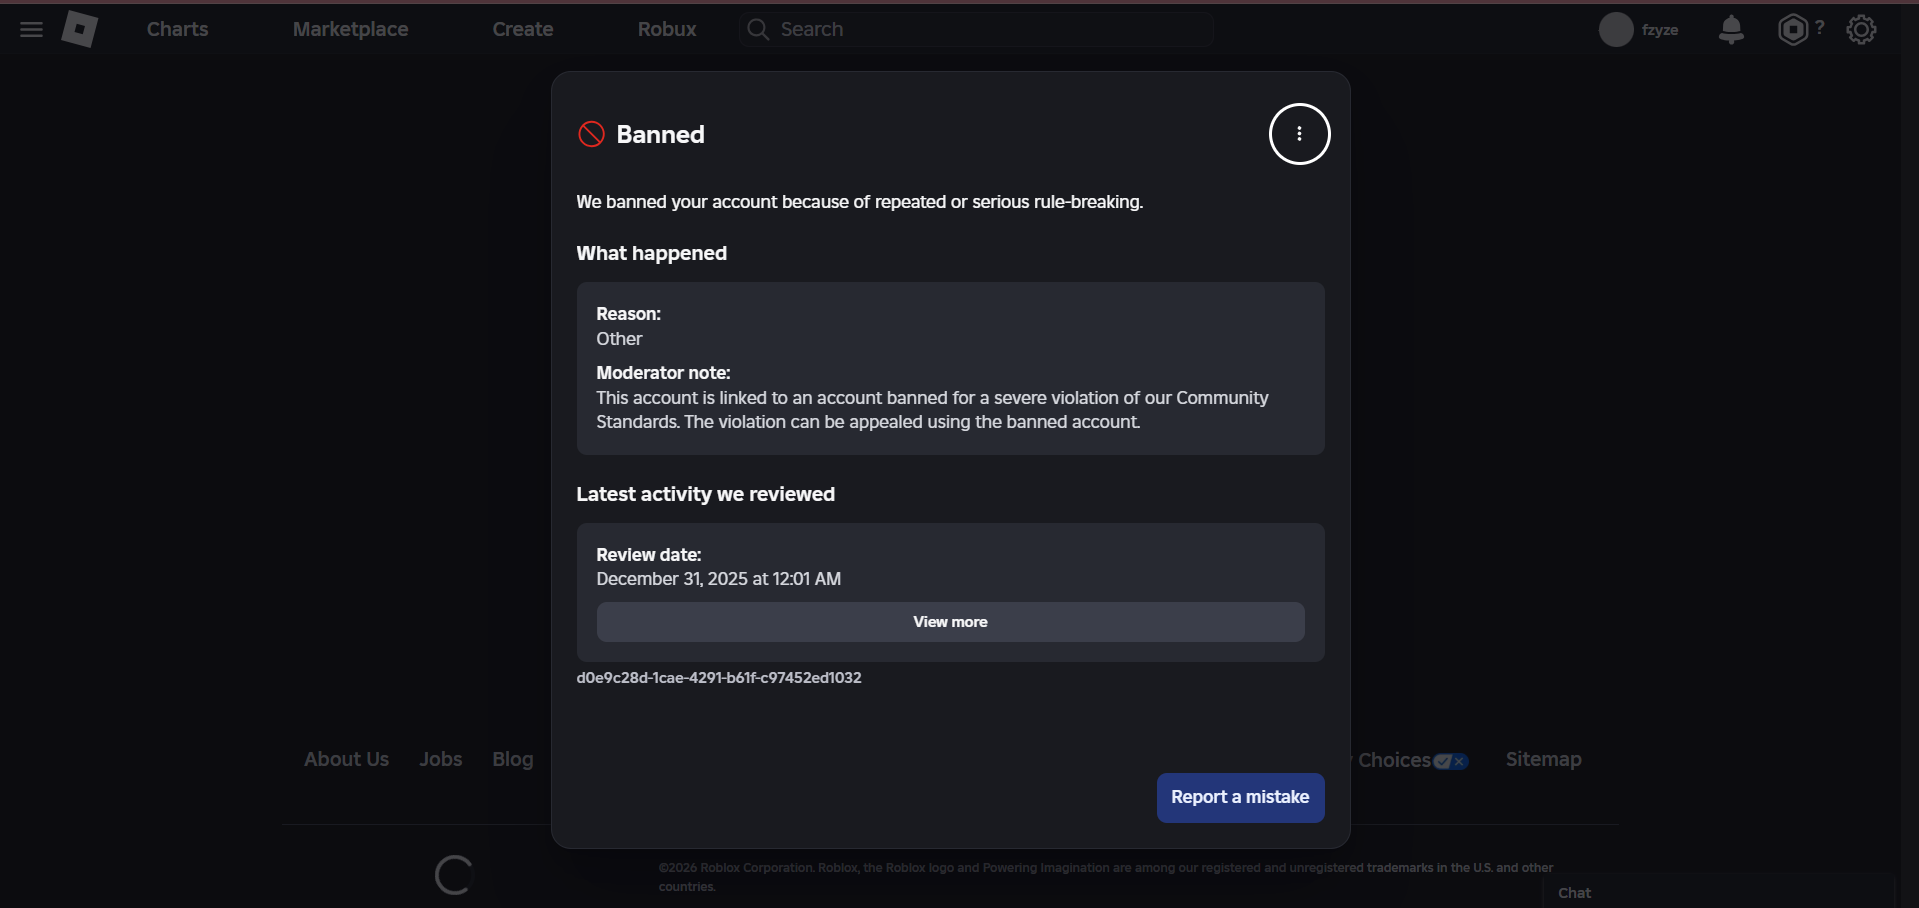Click the 'Banned' title text

[660, 134]
